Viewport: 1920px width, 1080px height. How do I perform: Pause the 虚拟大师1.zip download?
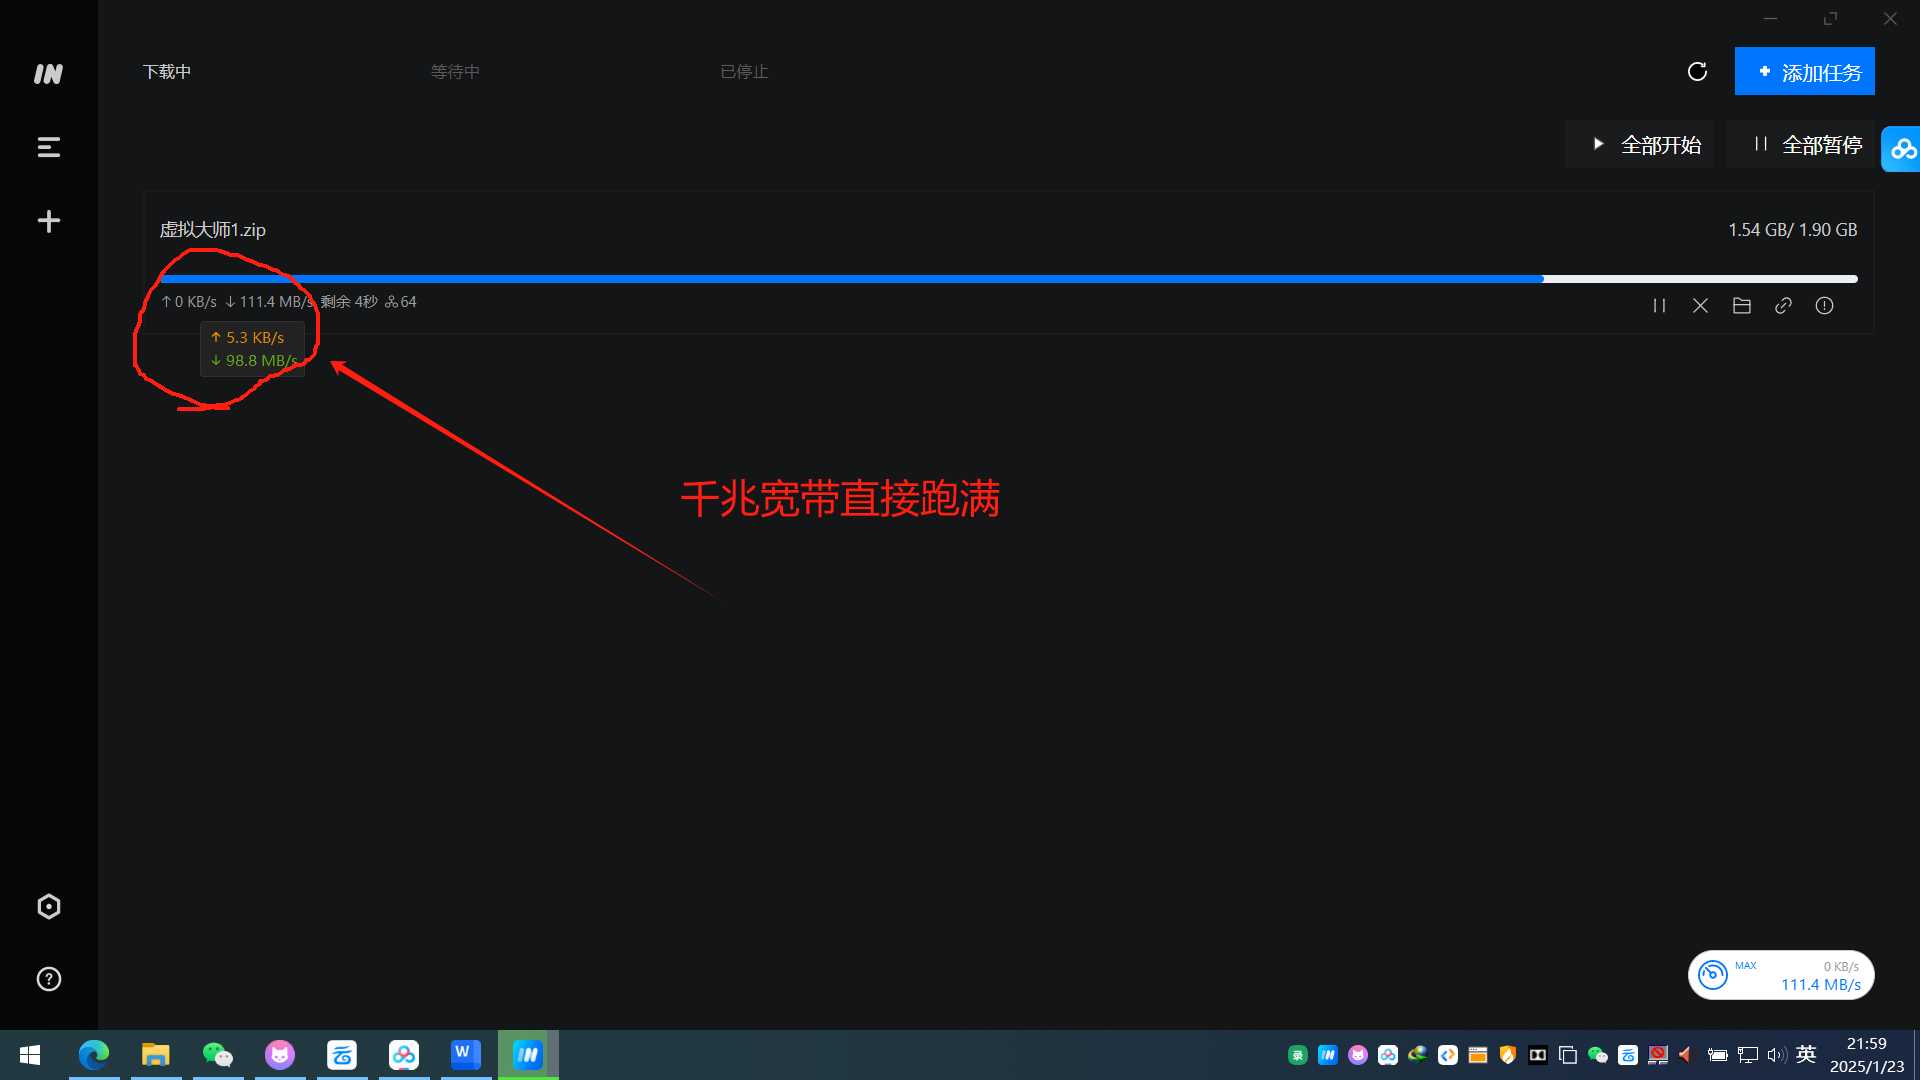(1659, 306)
